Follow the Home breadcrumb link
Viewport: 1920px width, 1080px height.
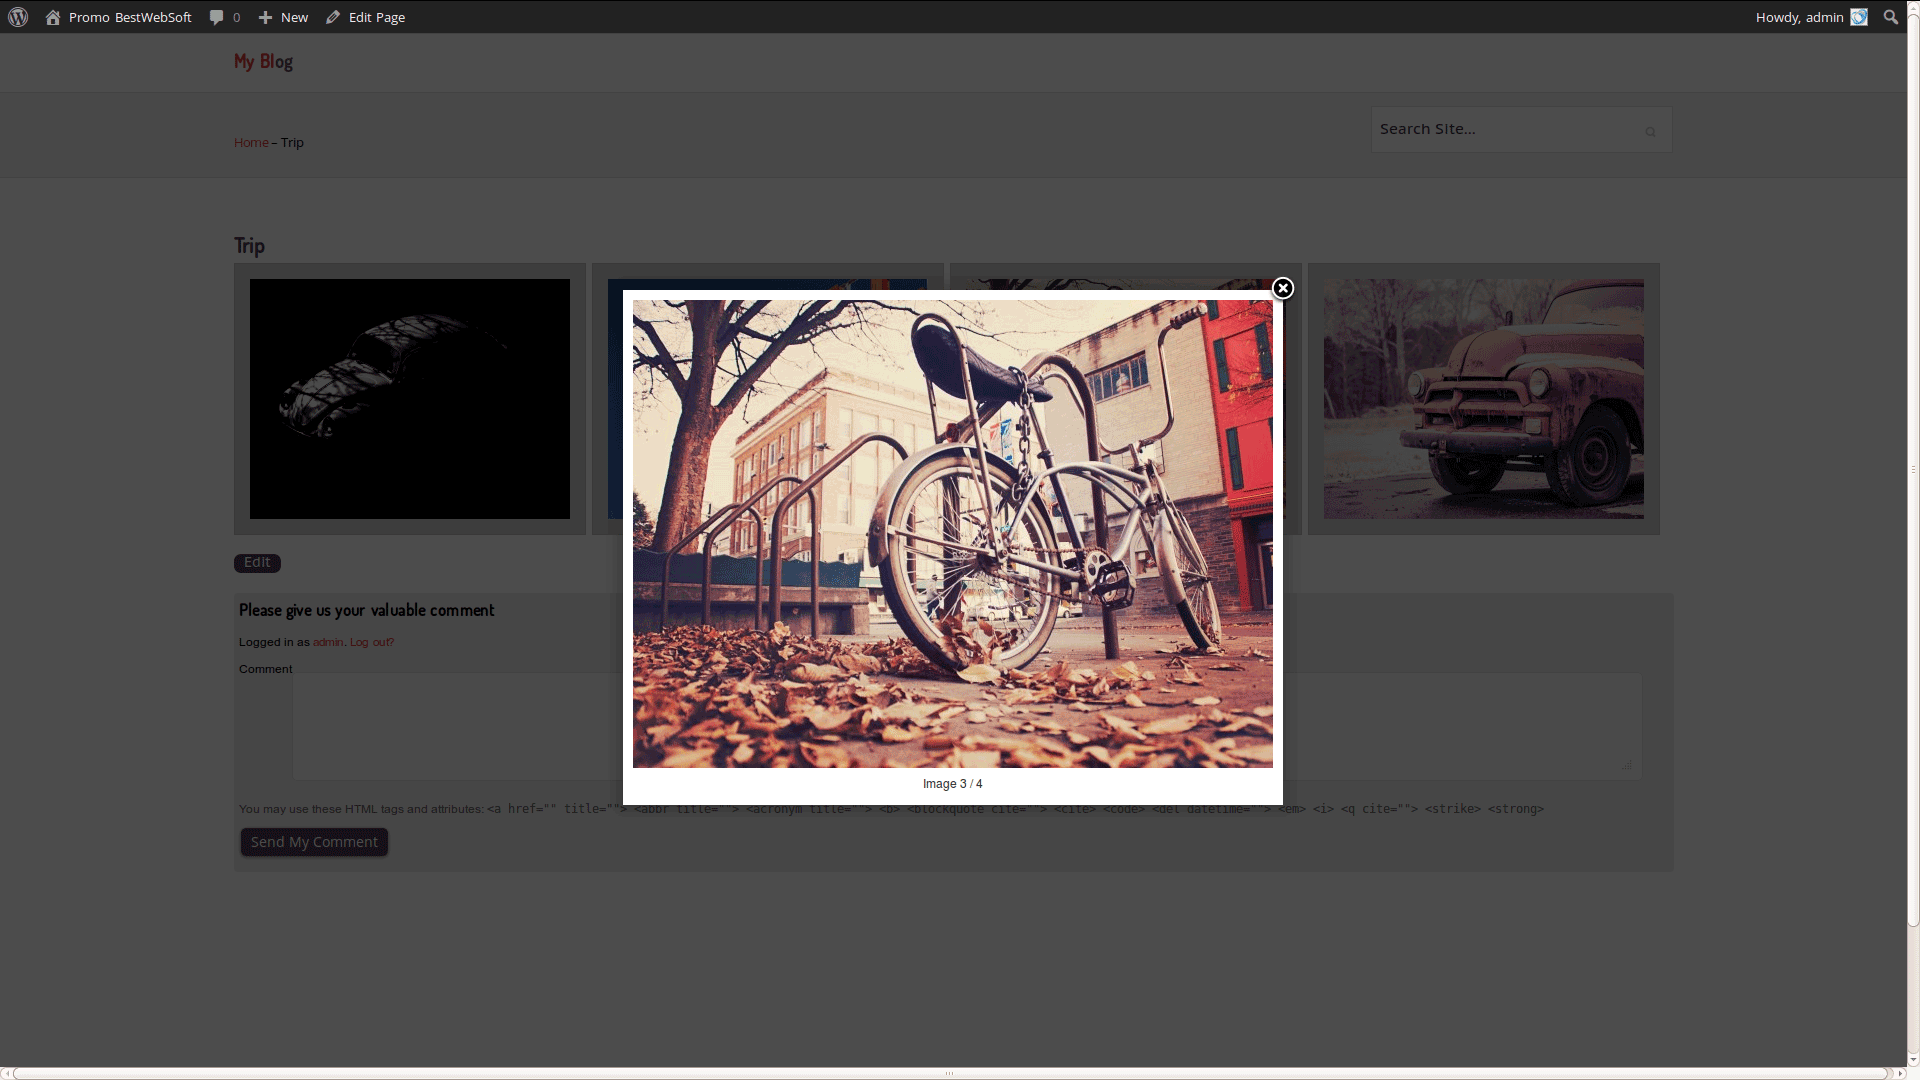[x=251, y=142]
